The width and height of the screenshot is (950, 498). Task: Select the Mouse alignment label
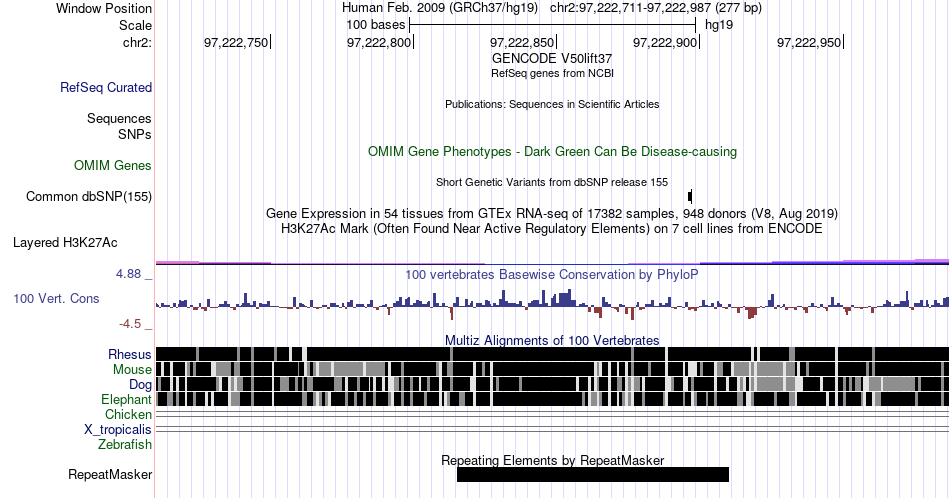click(132, 369)
